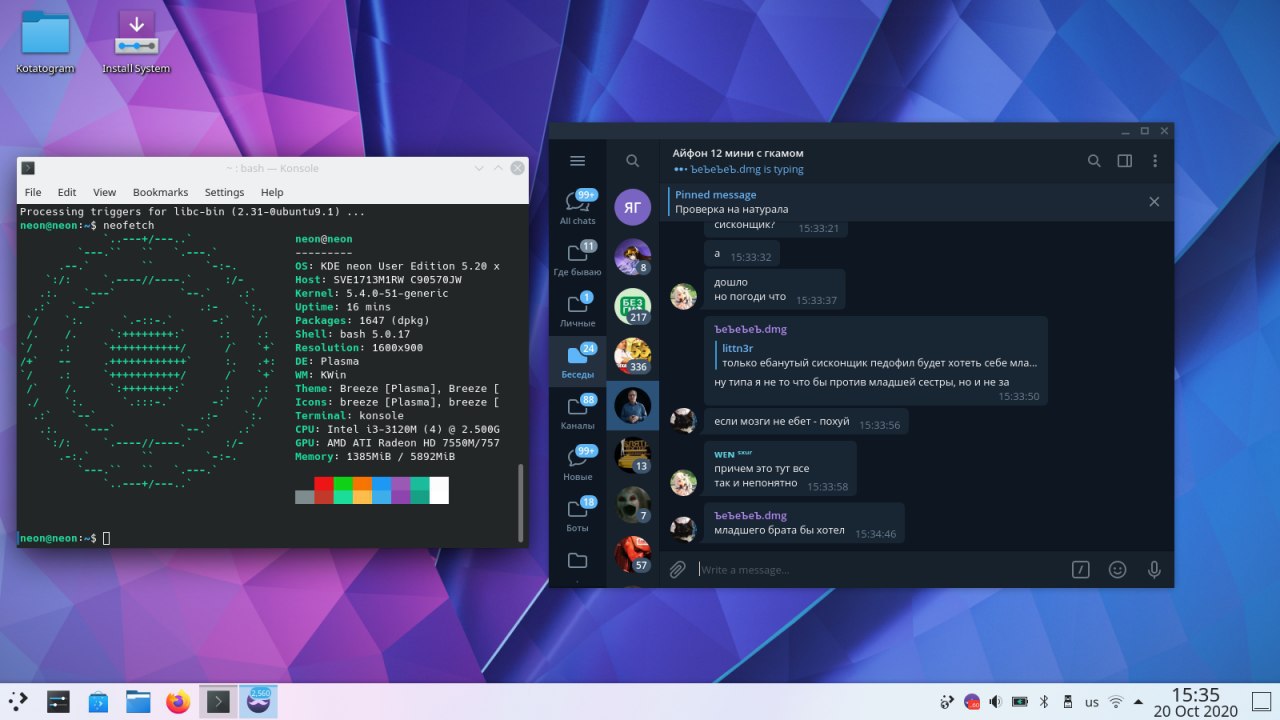Screen dimensions: 1280x720
Task: Select the All chats folder
Action: click(x=577, y=207)
